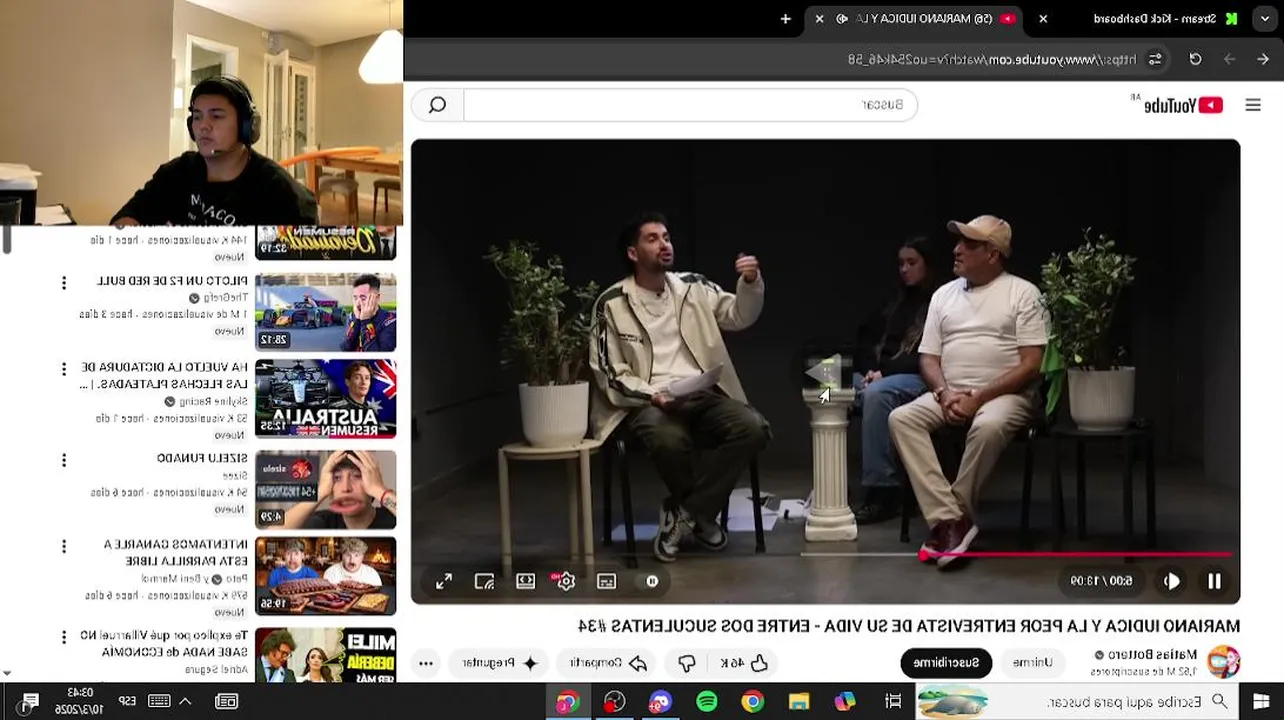This screenshot has height=720, width=1284.
Task: Open the Sizelu Funado video thumbnail
Action: coord(326,489)
